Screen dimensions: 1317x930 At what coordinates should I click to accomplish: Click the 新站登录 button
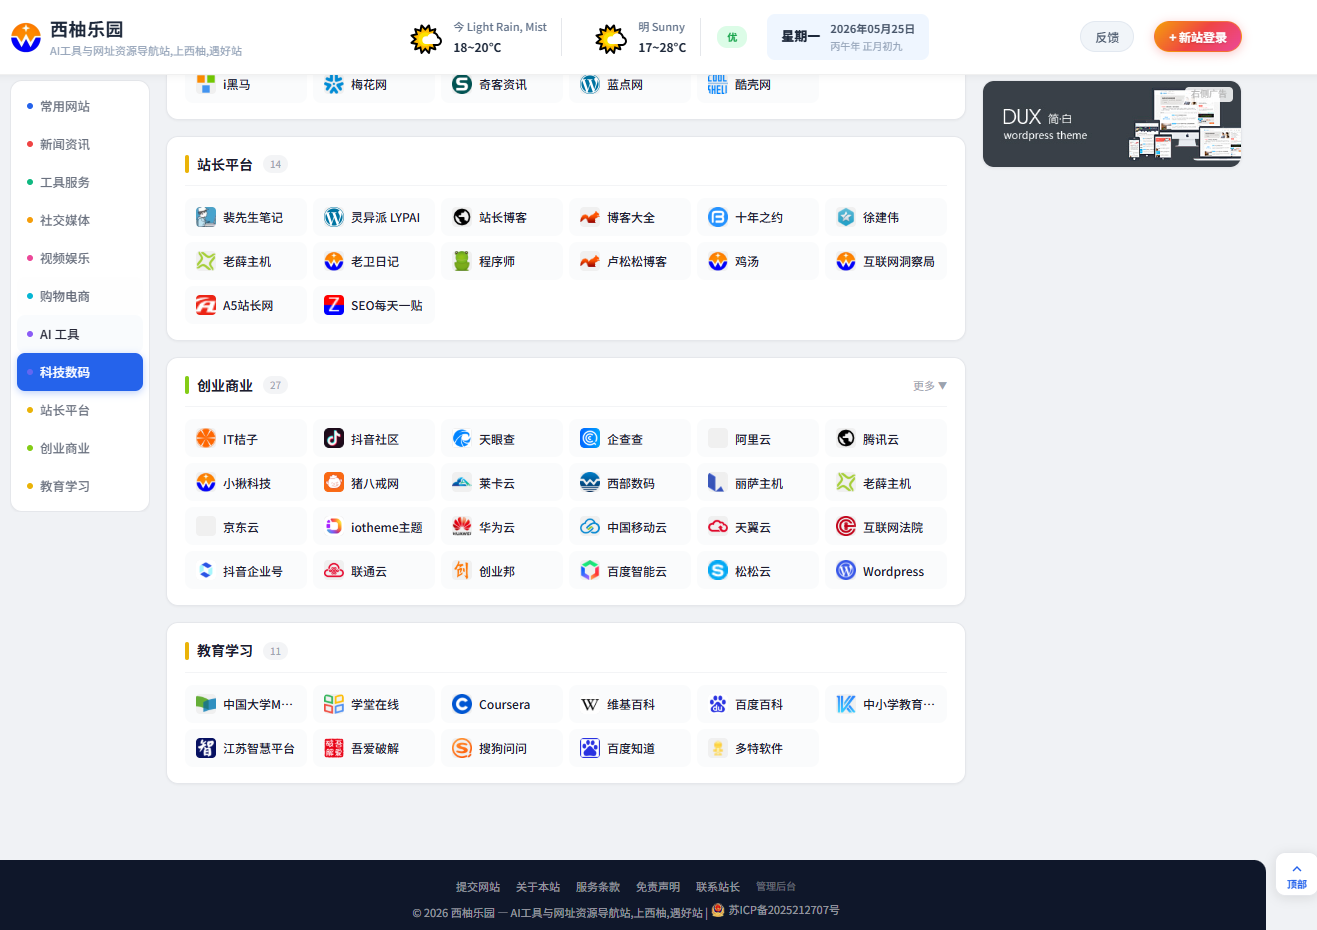tap(1198, 37)
